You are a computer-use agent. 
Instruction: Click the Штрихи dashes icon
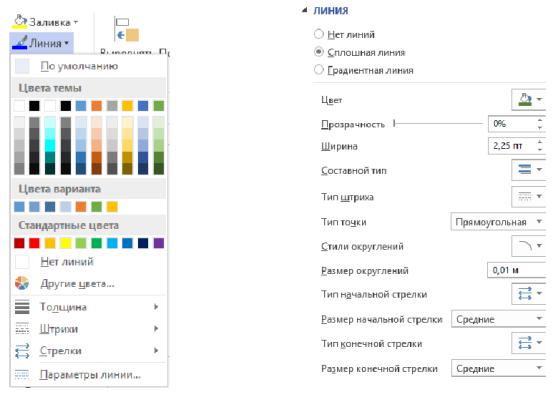coord(22,329)
